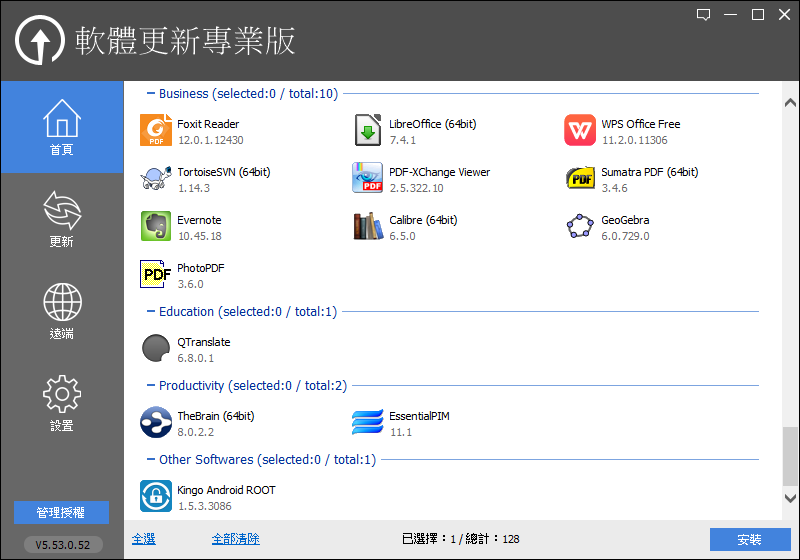The height and width of the screenshot is (560, 800).
Task: Select Kingo Android ROOT text label
Action: 226,490
